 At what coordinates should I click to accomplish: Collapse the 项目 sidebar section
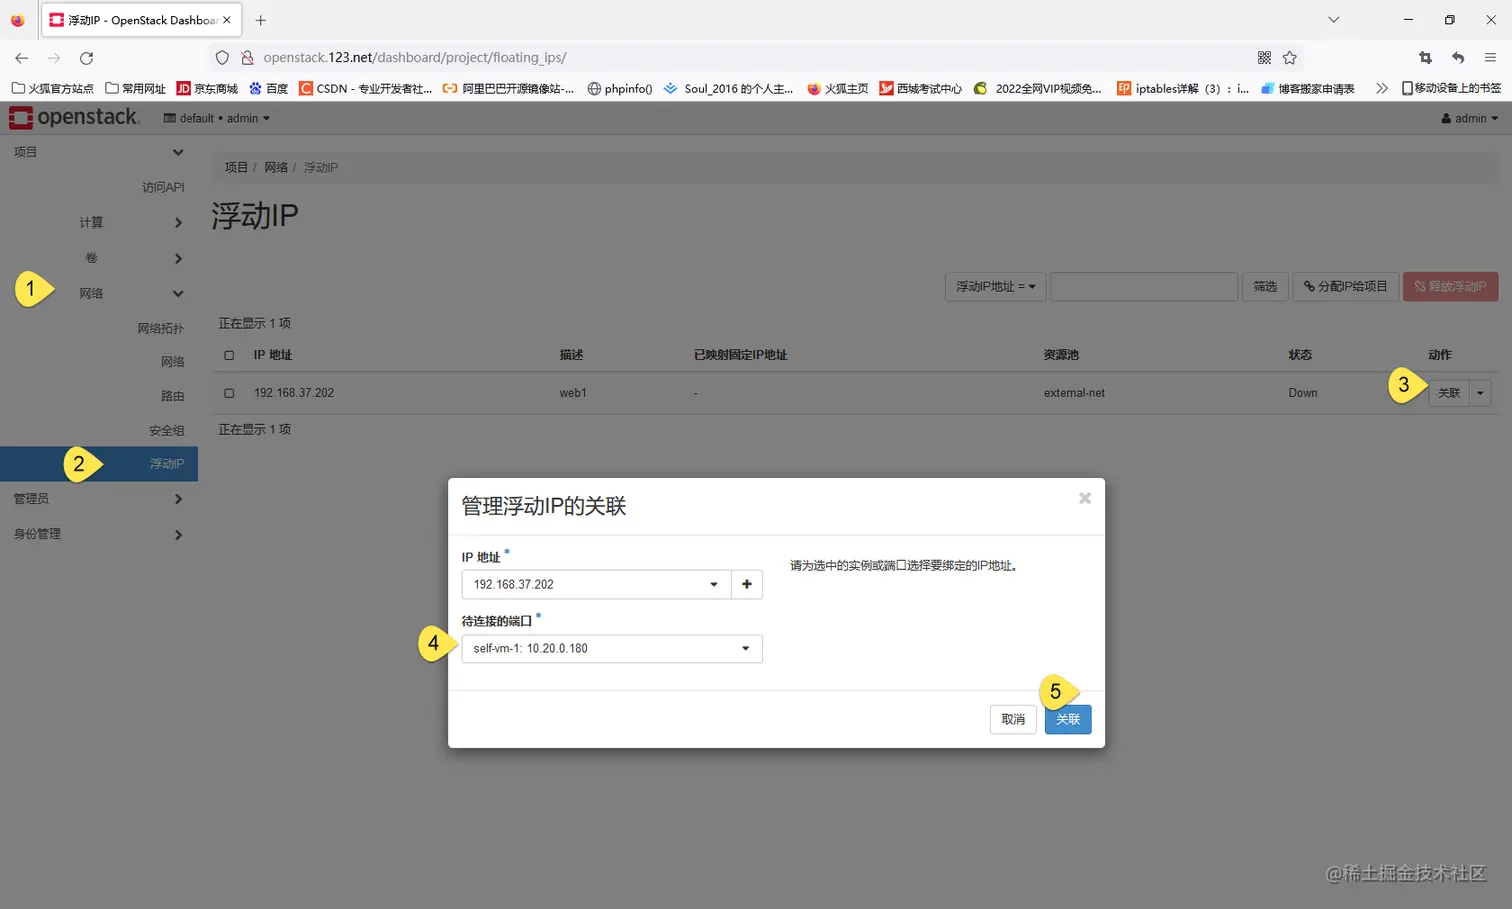click(x=99, y=152)
